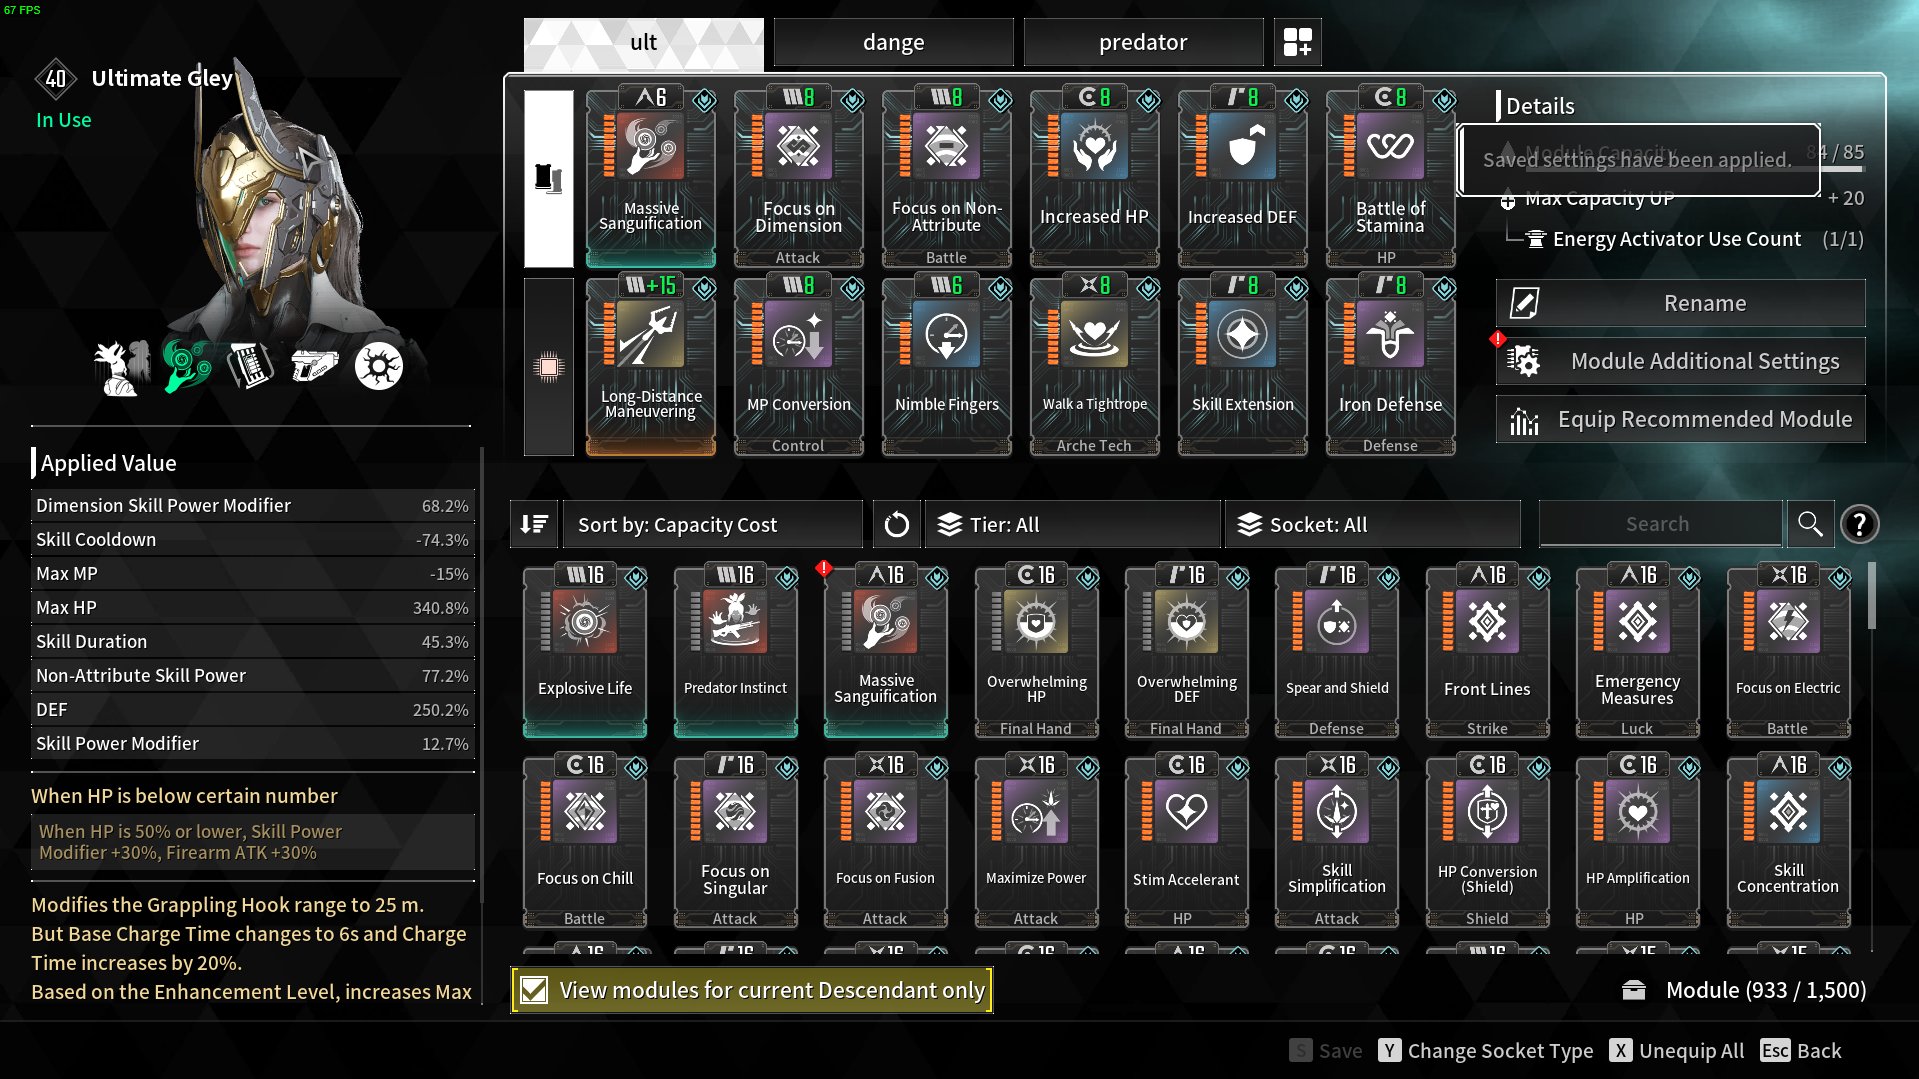Viewport: 1919px width, 1079px height.
Task: Click Change Socket Type
Action: 1486,1050
